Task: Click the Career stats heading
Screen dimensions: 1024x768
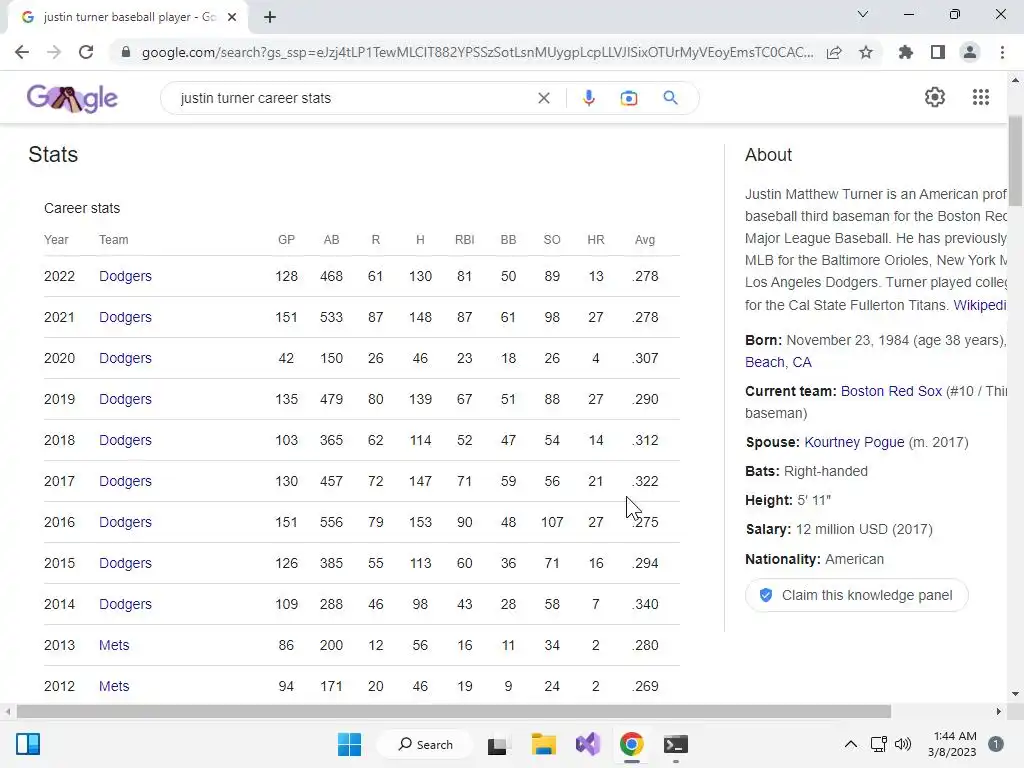Action: point(82,208)
